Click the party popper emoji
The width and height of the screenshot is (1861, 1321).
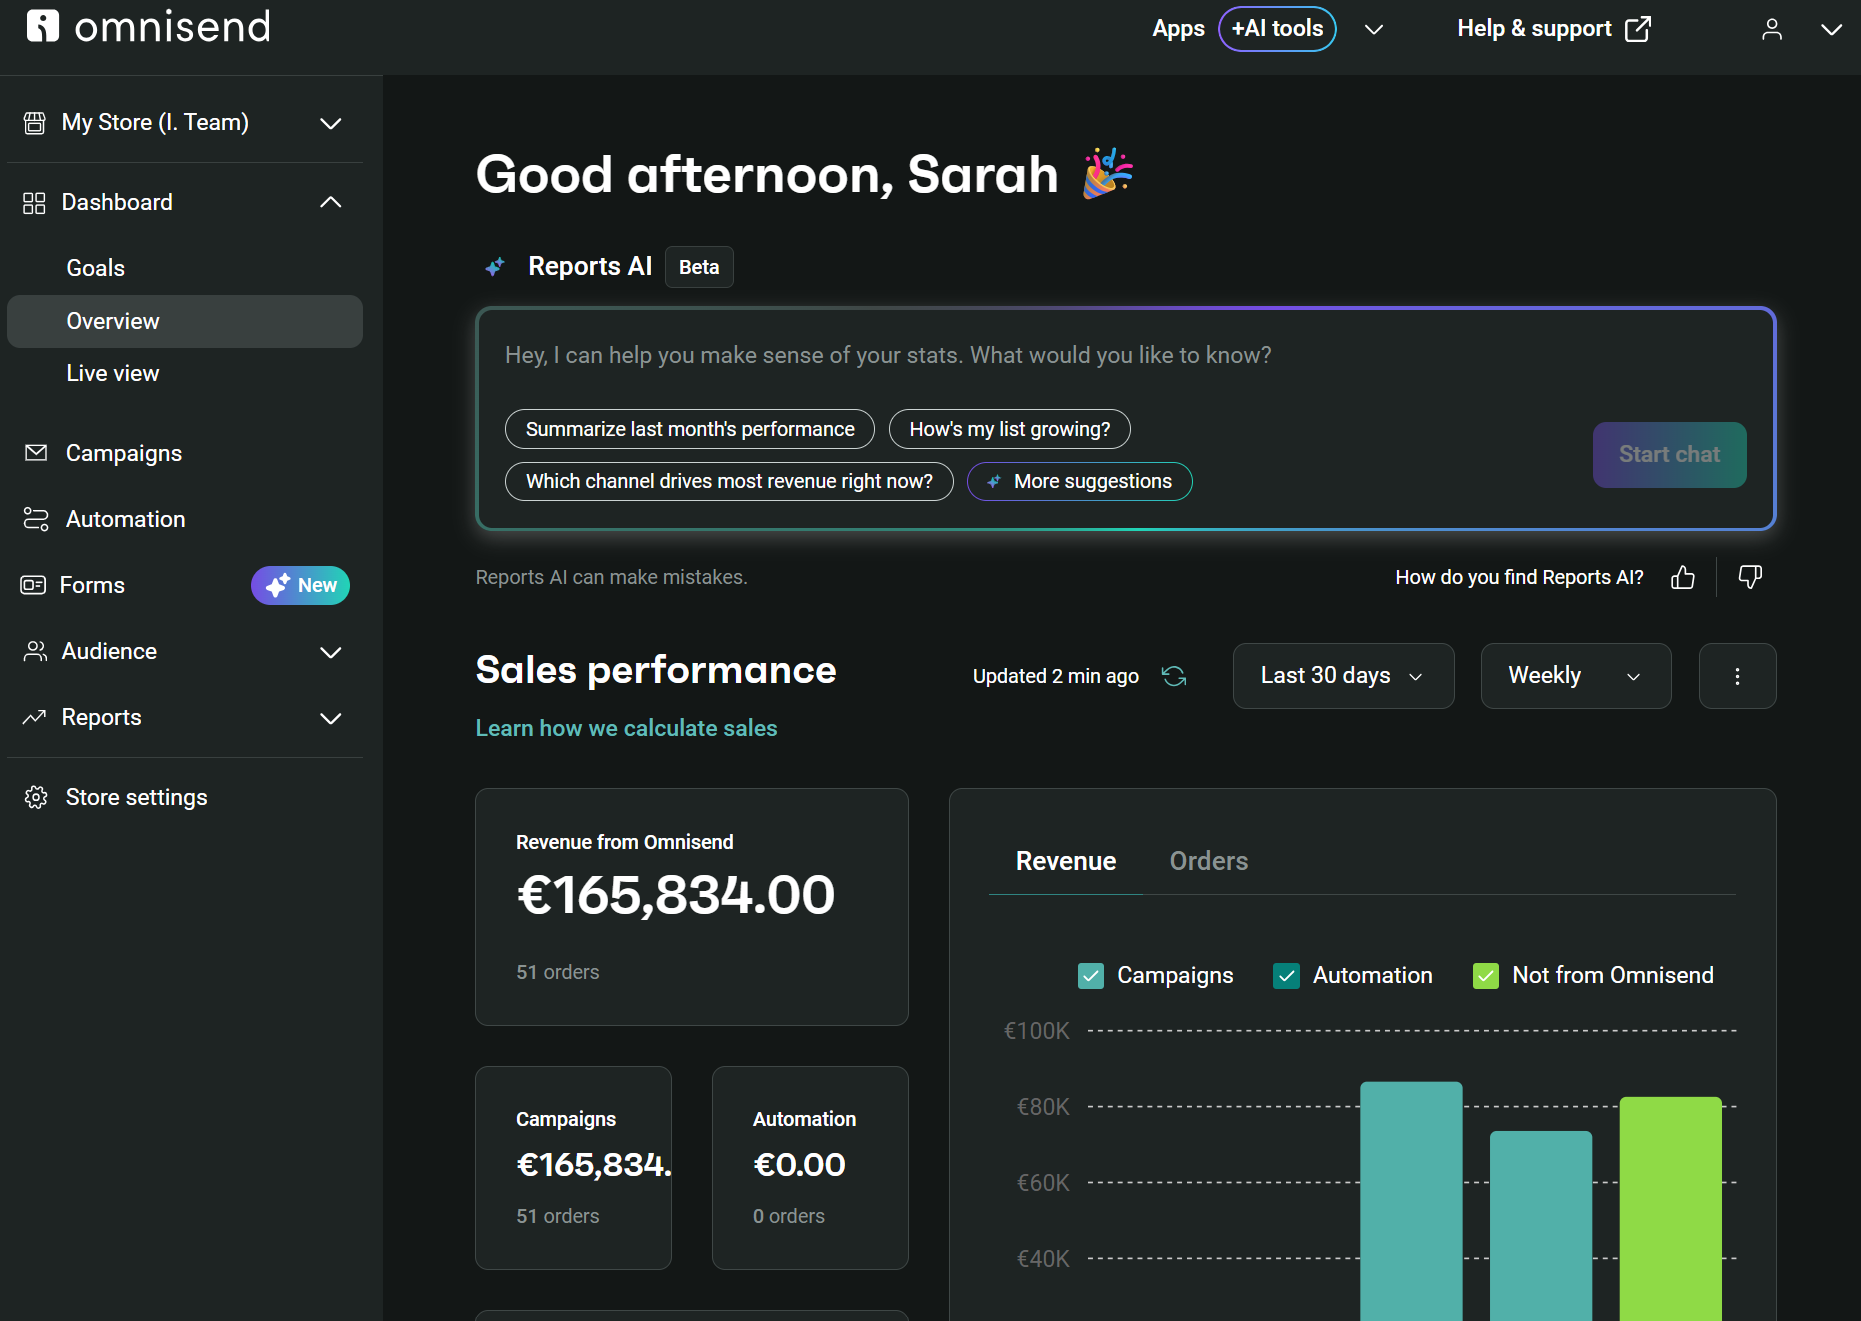click(x=1108, y=174)
